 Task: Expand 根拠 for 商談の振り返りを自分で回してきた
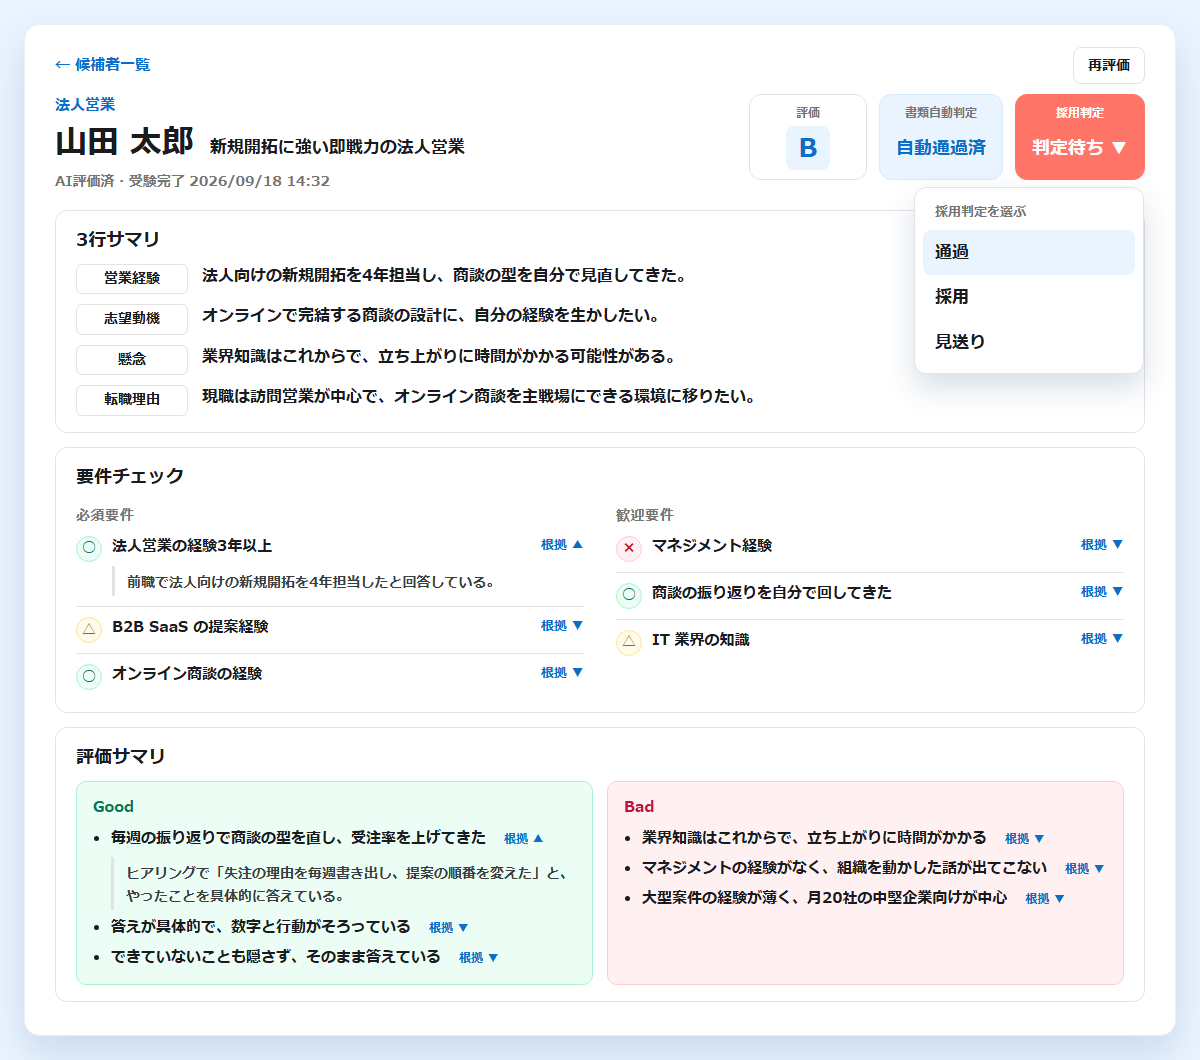(1102, 592)
